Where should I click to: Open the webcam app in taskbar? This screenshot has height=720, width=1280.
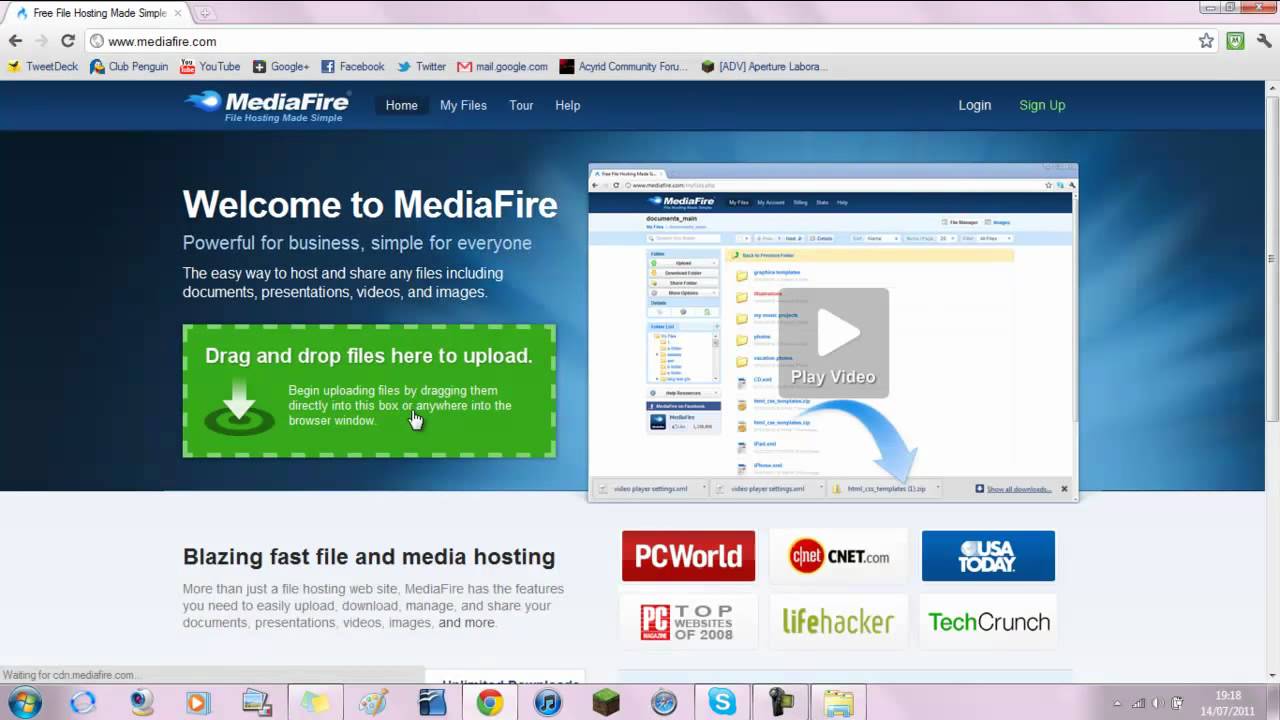pos(141,703)
